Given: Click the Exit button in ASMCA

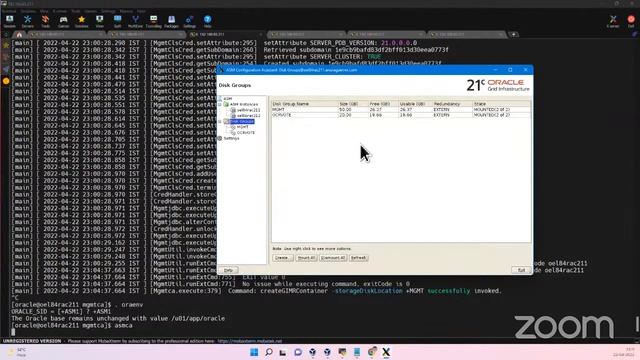Looking at the screenshot, I should click(x=521, y=270).
